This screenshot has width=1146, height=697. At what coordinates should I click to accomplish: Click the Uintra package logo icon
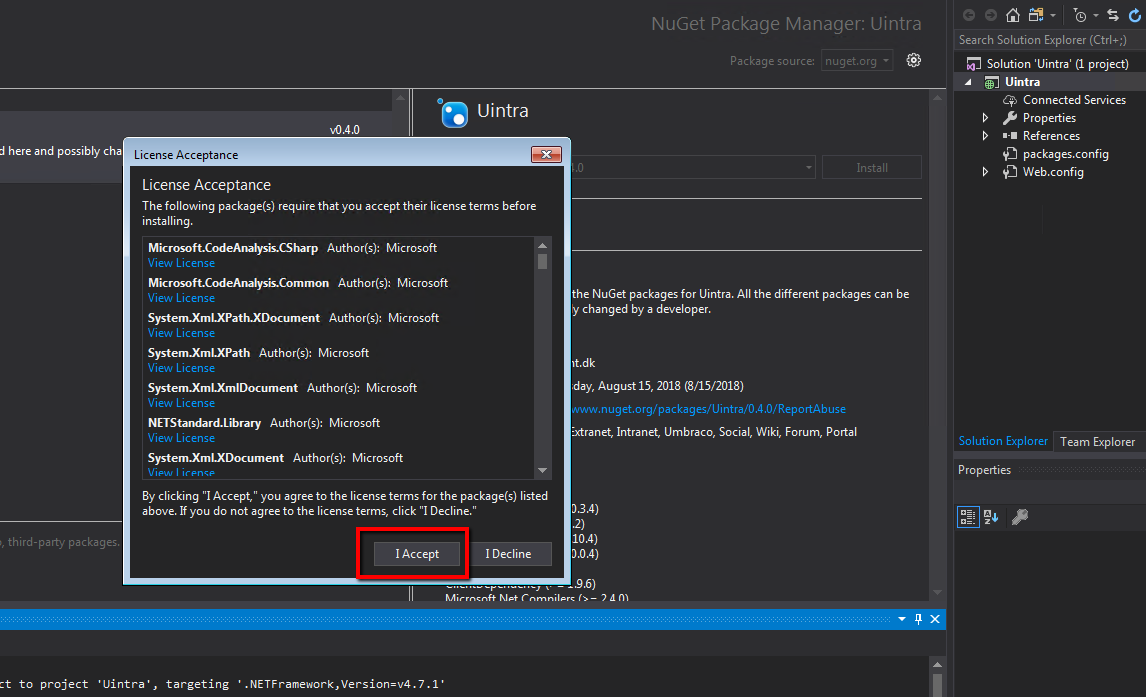coord(452,113)
